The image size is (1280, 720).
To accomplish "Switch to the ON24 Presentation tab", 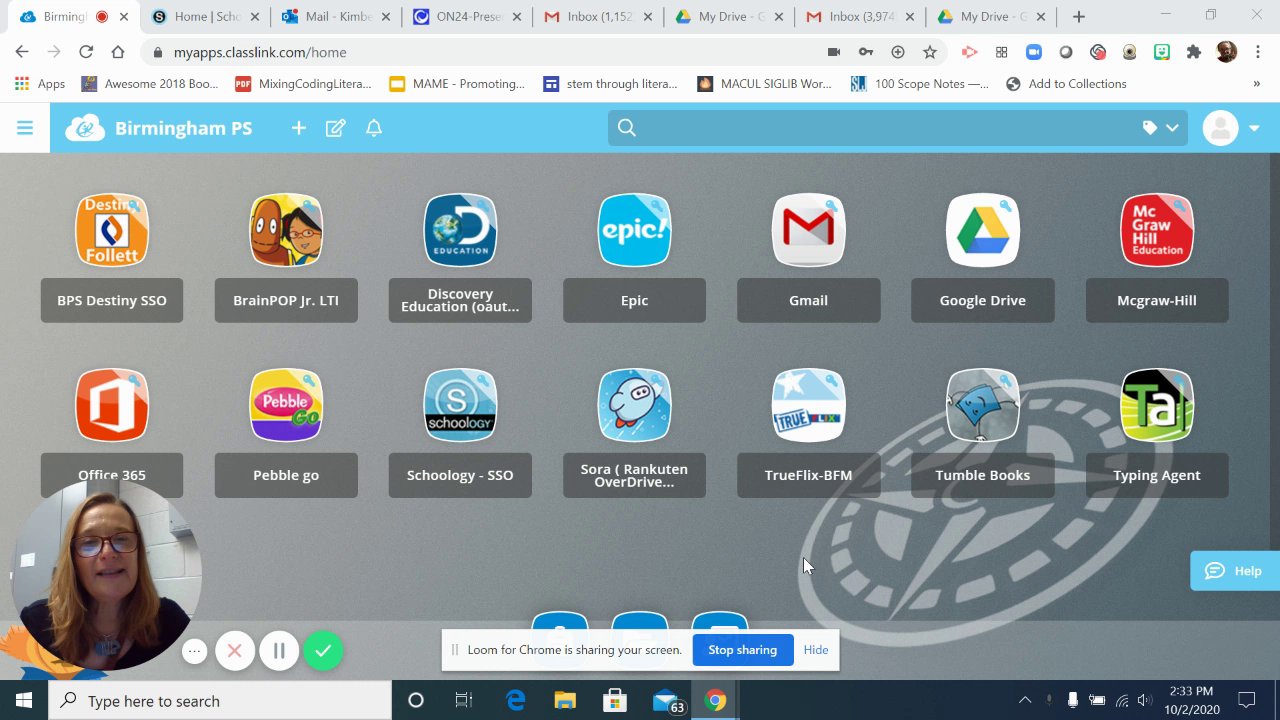I will pos(466,17).
